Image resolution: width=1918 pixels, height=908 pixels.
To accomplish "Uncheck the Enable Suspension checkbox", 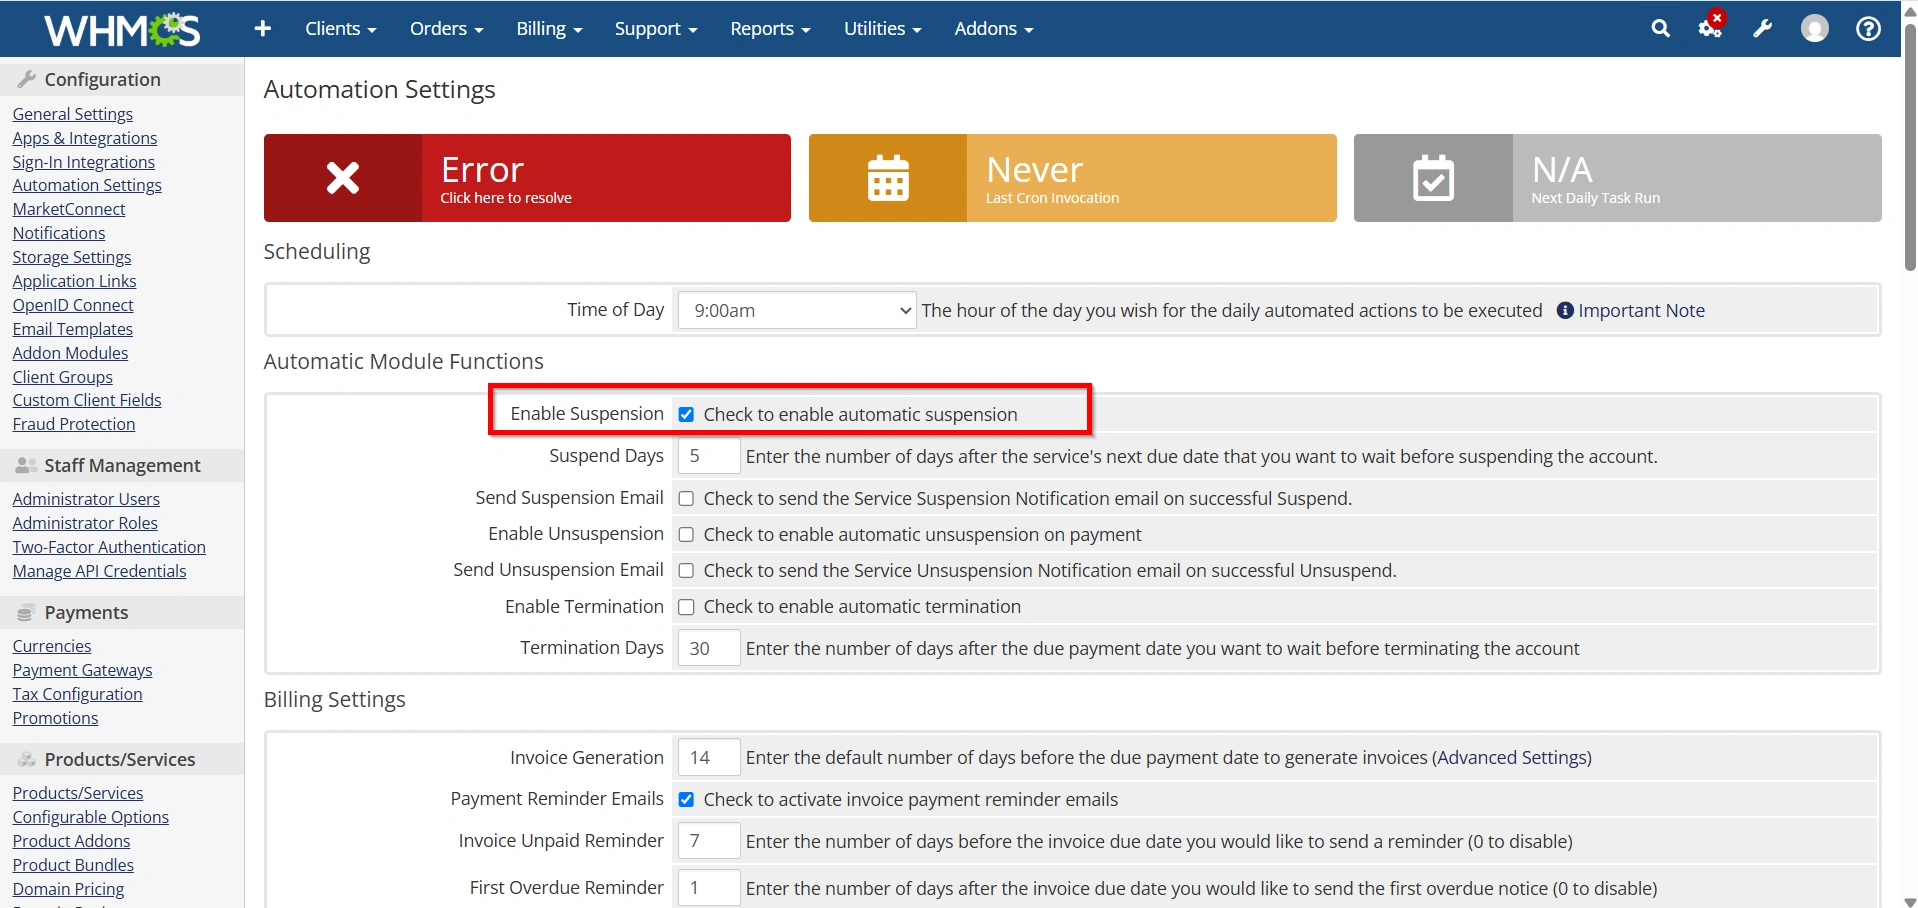I will (686, 414).
